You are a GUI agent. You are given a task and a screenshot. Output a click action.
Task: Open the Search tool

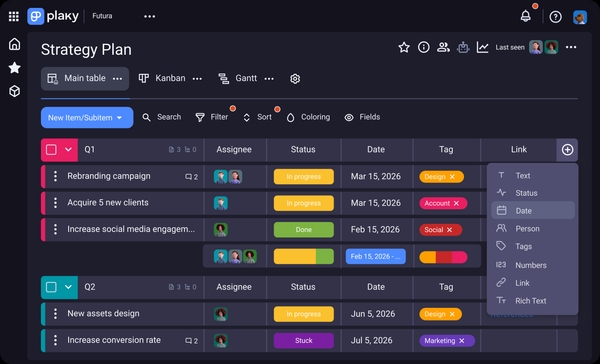point(161,117)
